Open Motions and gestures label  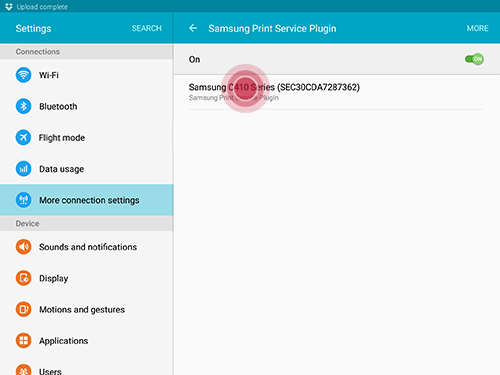click(82, 310)
